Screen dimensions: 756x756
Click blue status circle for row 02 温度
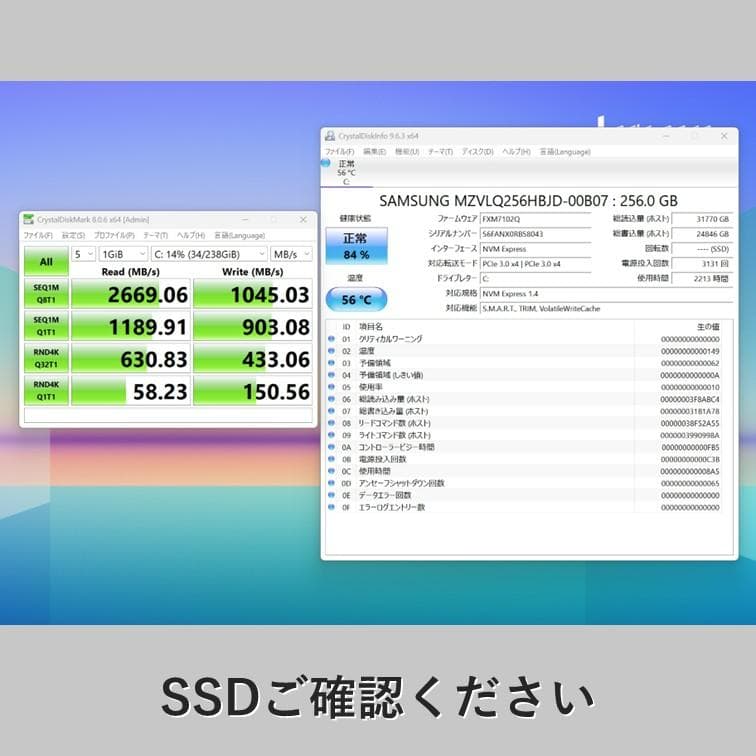pos(331,351)
